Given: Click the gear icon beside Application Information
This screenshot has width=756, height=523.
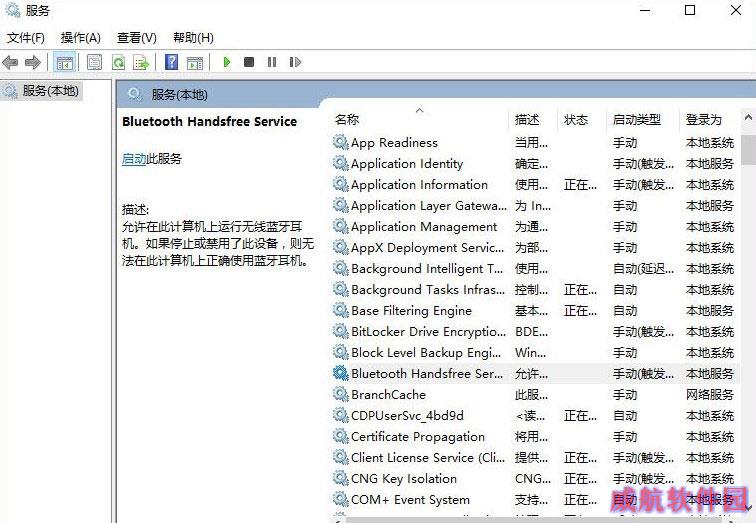Looking at the screenshot, I should [340, 184].
